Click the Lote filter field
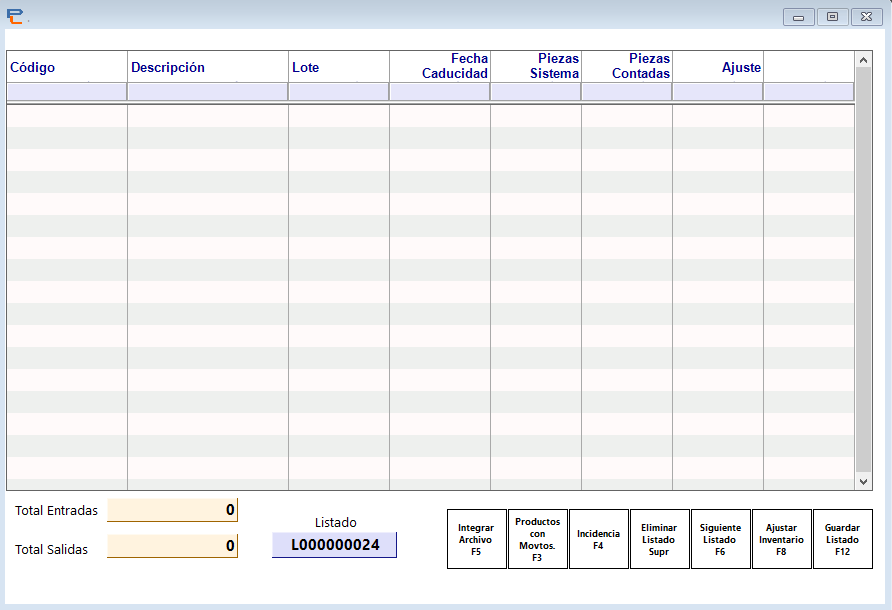The width and height of the screenshot is (892, 610). [338, 92]
